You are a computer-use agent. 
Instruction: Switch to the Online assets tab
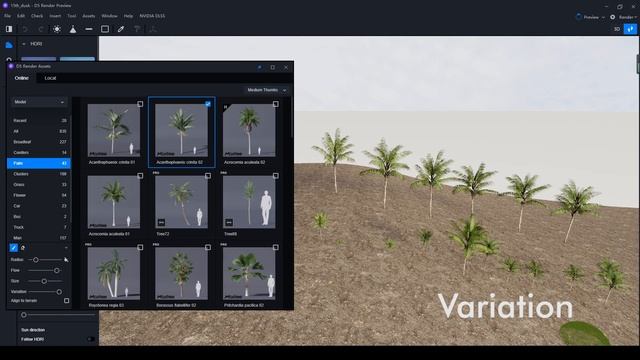22,78
